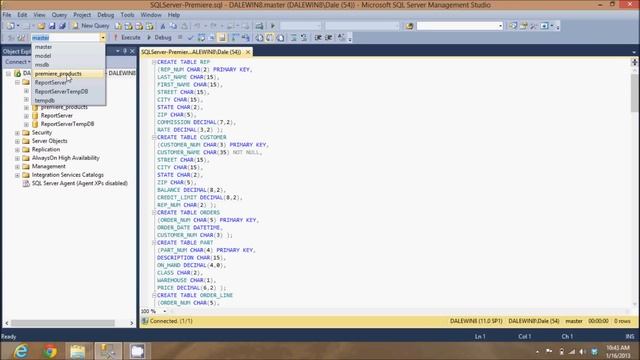Open Google Chrome from the taskbar
The height and width of the screenshot is (360, 640).
pos(50,351)
